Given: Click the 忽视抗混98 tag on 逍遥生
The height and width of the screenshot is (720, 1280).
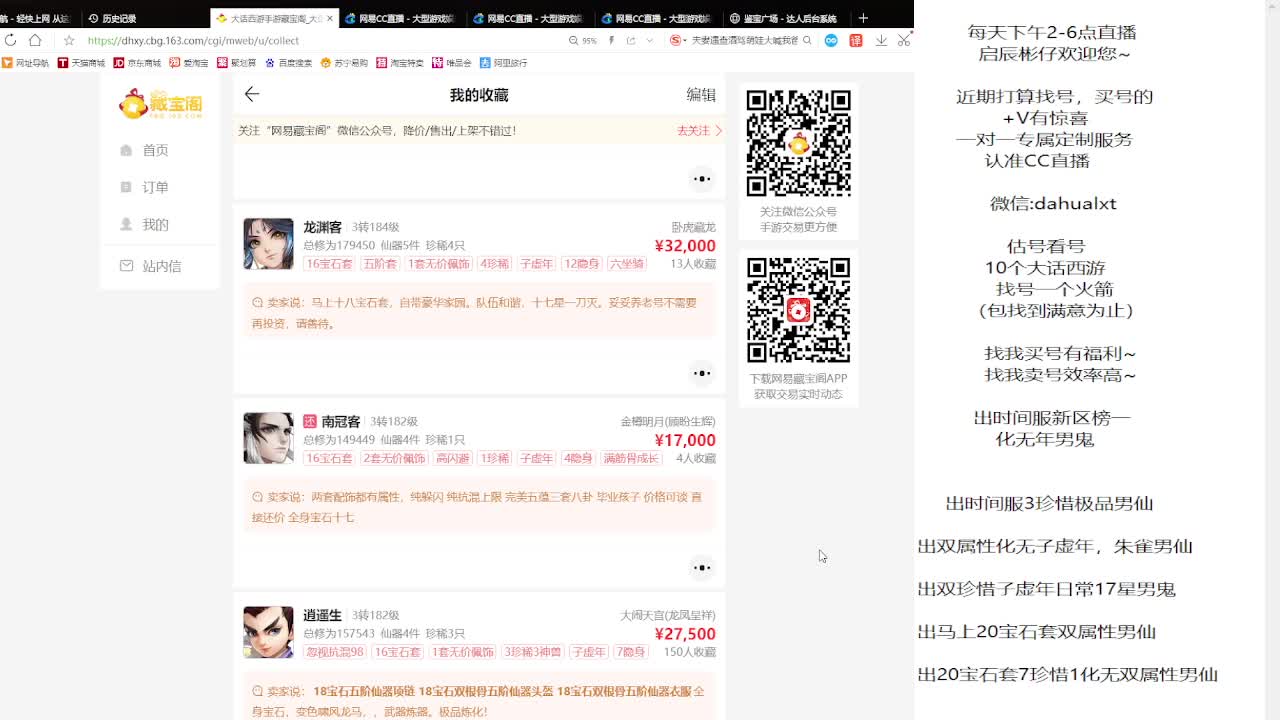Looking at the screenshot, I should (x=334, y=652).
